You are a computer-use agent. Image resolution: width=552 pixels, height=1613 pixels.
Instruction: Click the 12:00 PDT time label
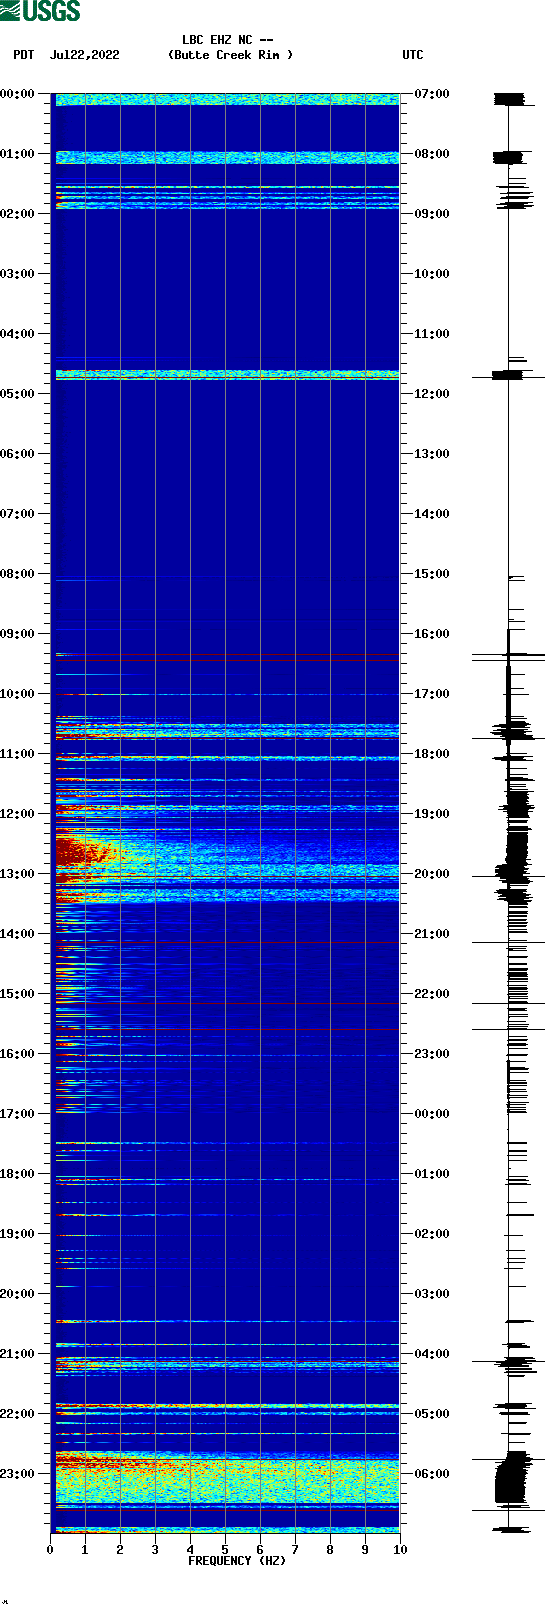coord(17,814)
